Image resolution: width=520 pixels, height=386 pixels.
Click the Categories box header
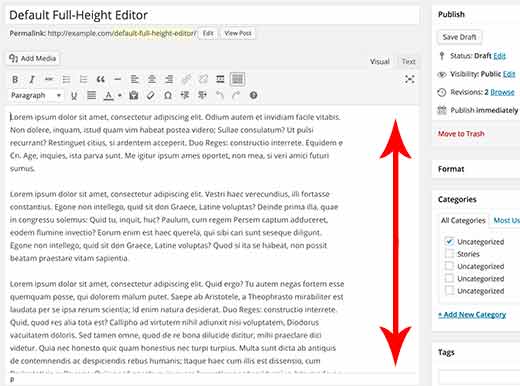click(476, 199)
